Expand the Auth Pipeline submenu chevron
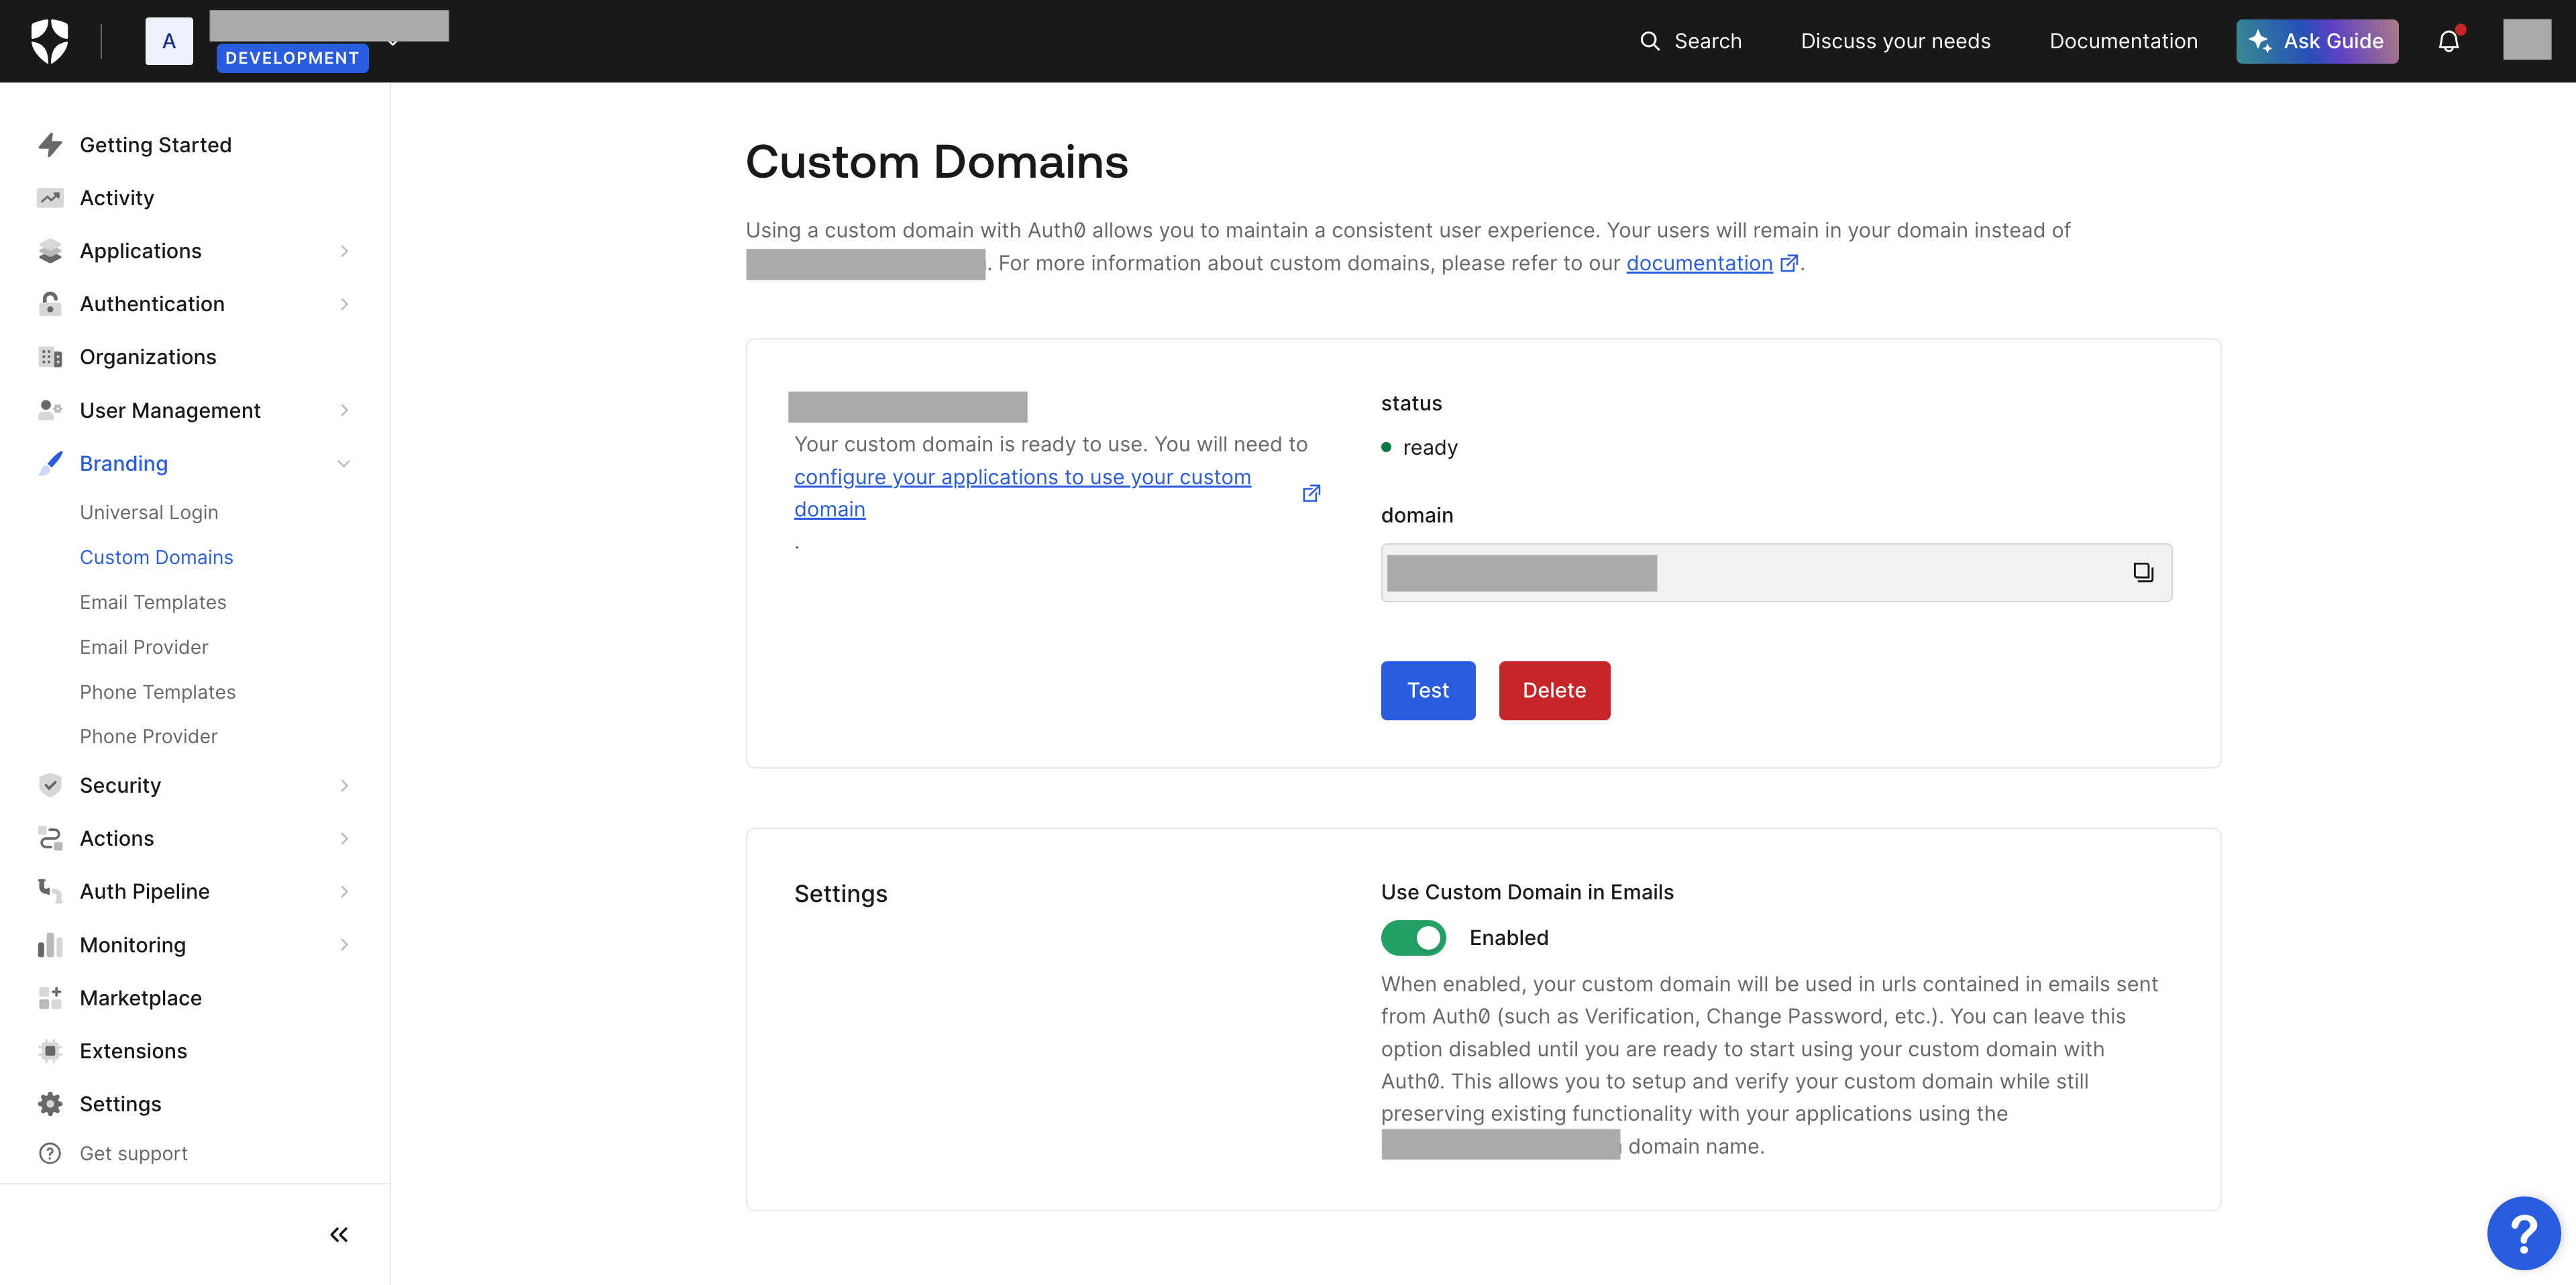 point(344,891)
